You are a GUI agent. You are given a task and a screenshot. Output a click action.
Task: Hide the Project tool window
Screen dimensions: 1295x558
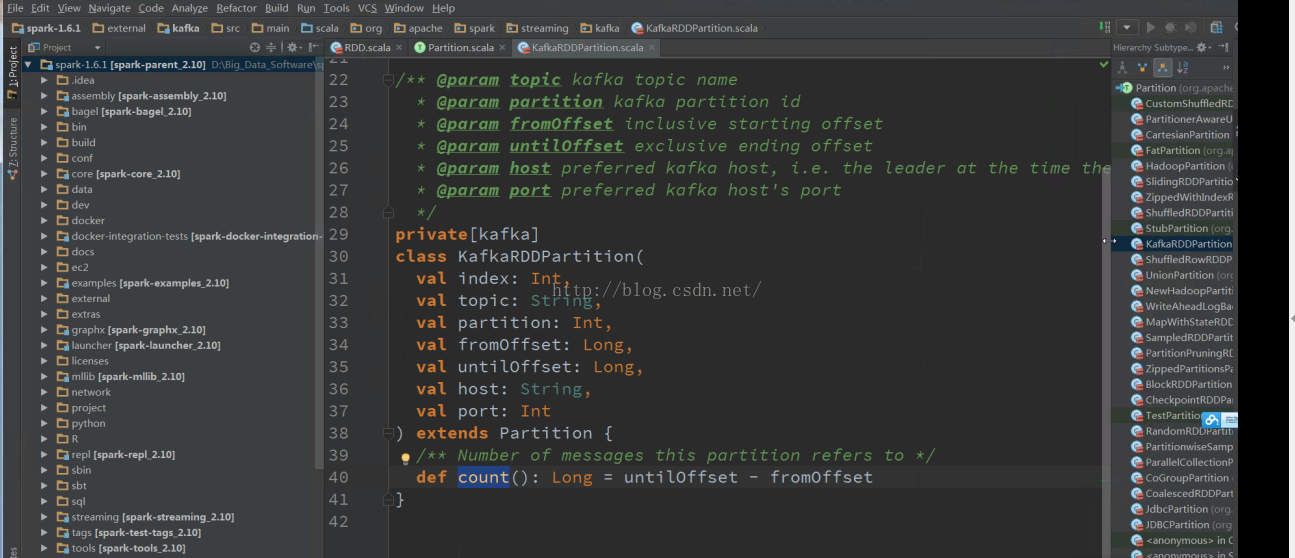pyautogui.click(x=313, y=47)
